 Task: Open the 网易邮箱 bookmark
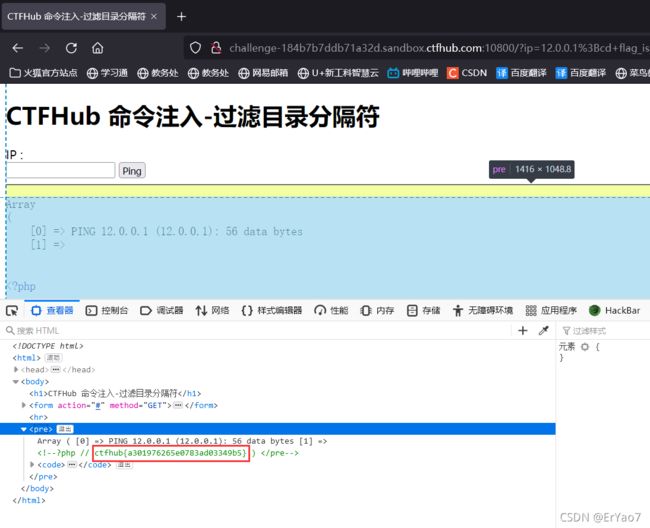pos(263,73)
